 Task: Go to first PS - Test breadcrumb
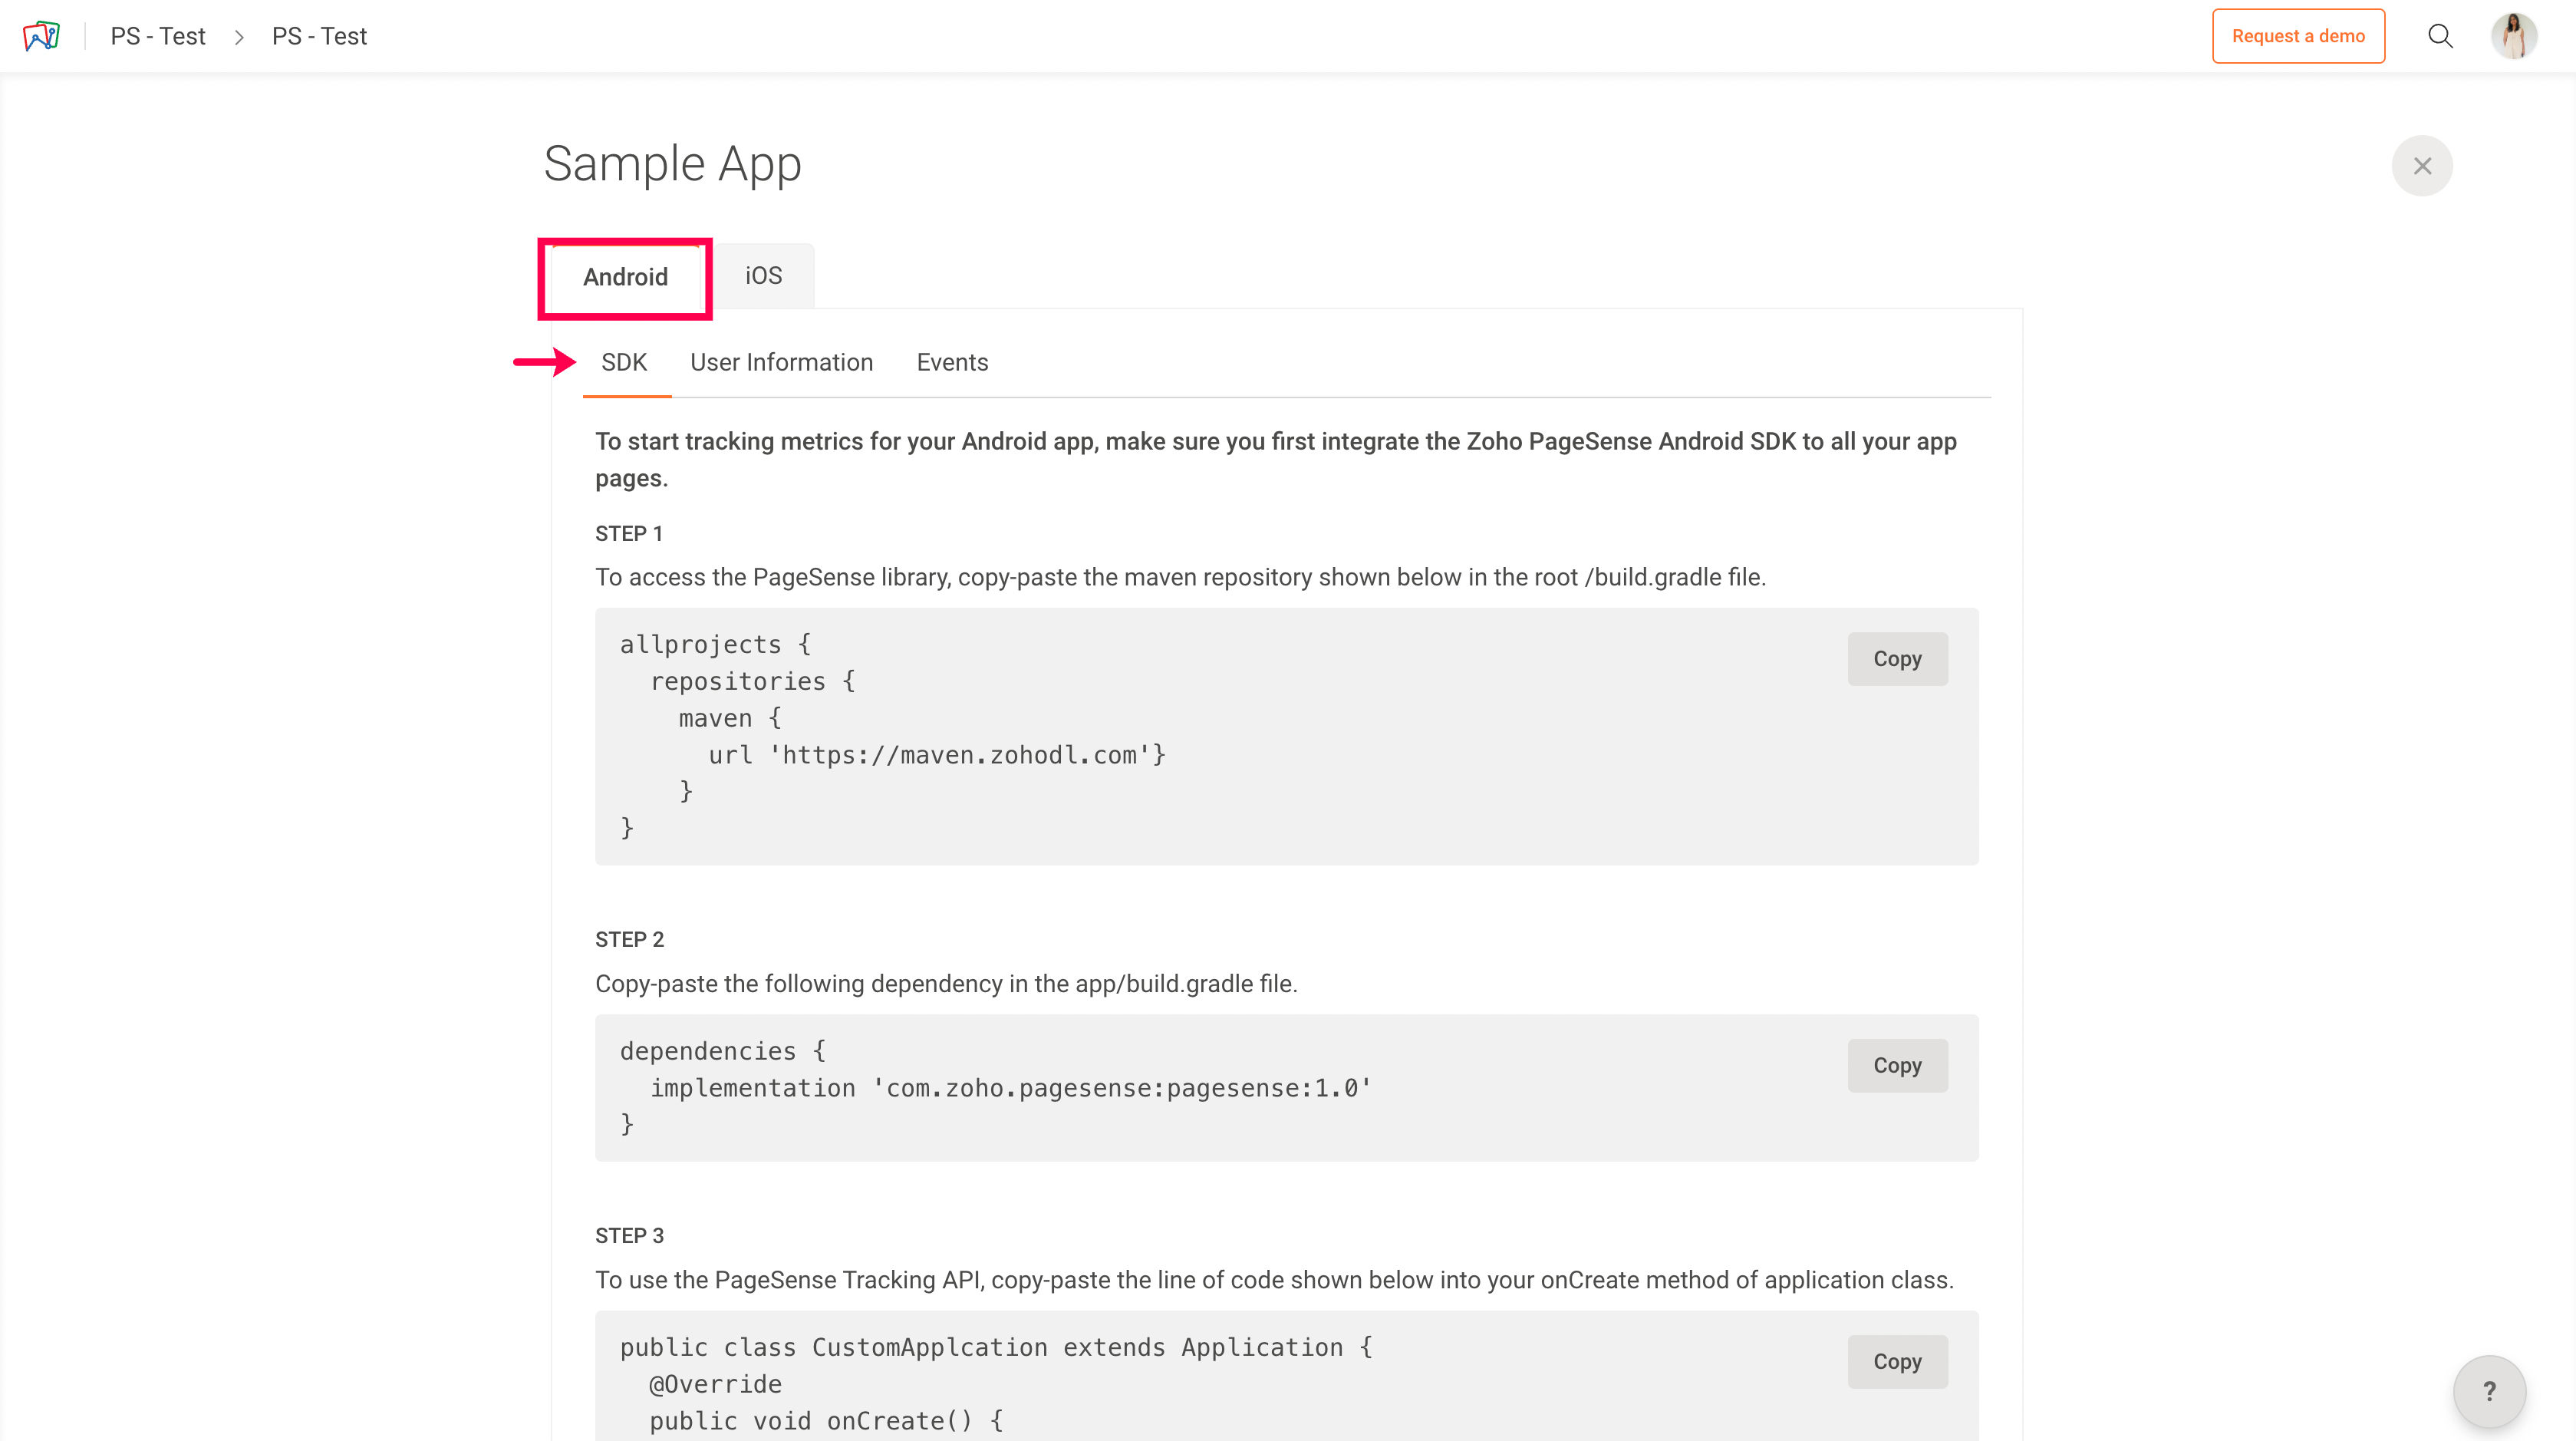coord(158,36)
